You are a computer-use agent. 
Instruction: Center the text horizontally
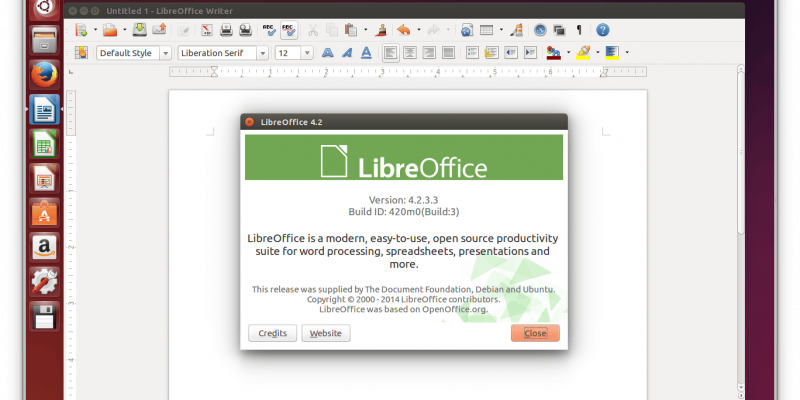coord(410,53)
